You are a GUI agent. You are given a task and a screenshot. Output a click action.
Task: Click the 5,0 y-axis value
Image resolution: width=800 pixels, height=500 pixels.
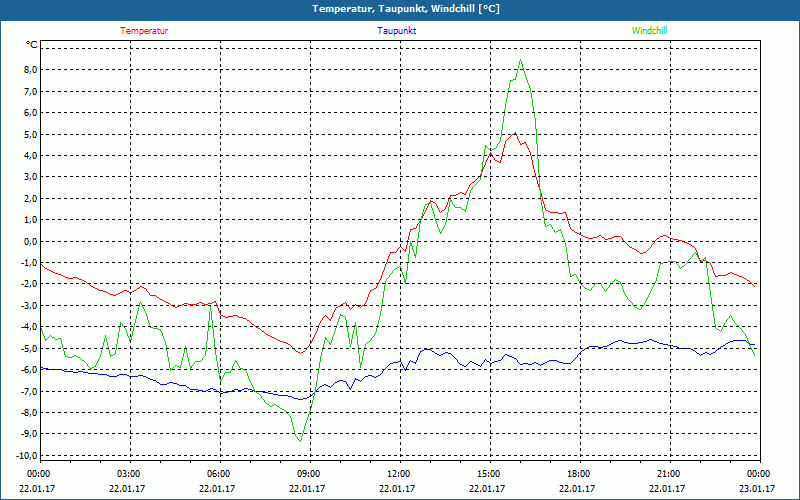[x=30, y=134]
